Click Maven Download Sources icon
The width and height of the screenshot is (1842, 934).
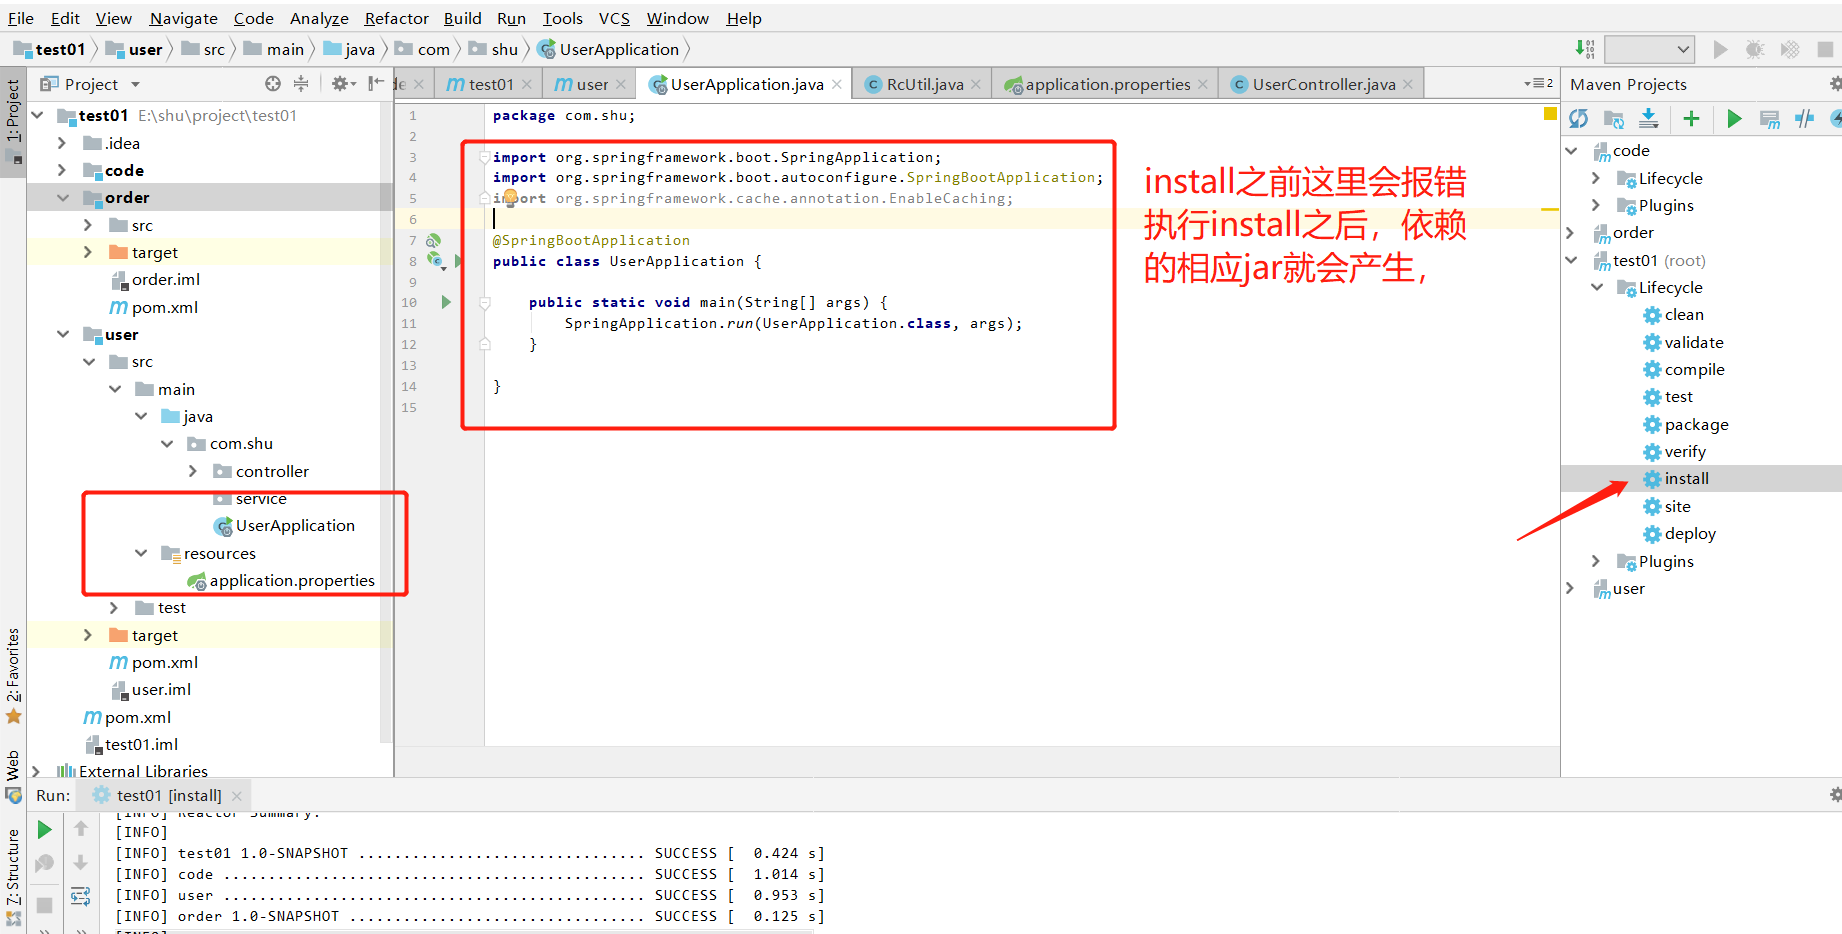tap(1649, 119)
